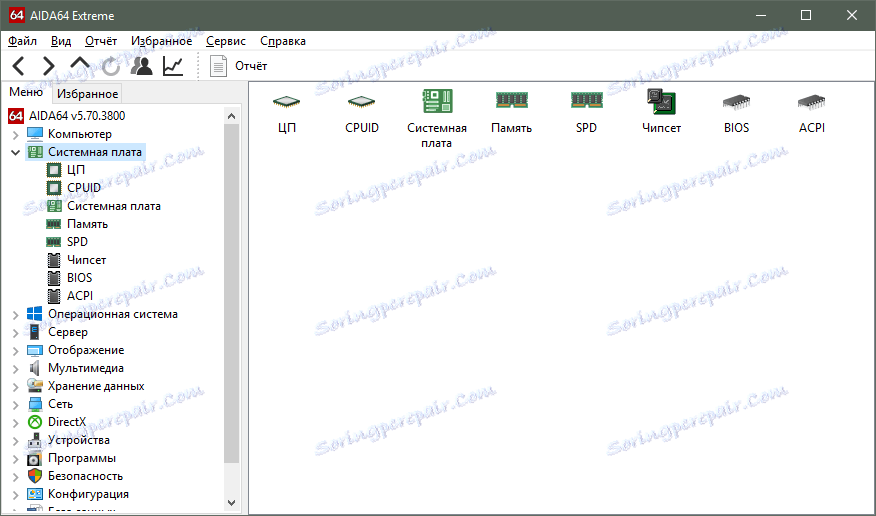Open the CPUID icon in the right pane

point(361,113)
